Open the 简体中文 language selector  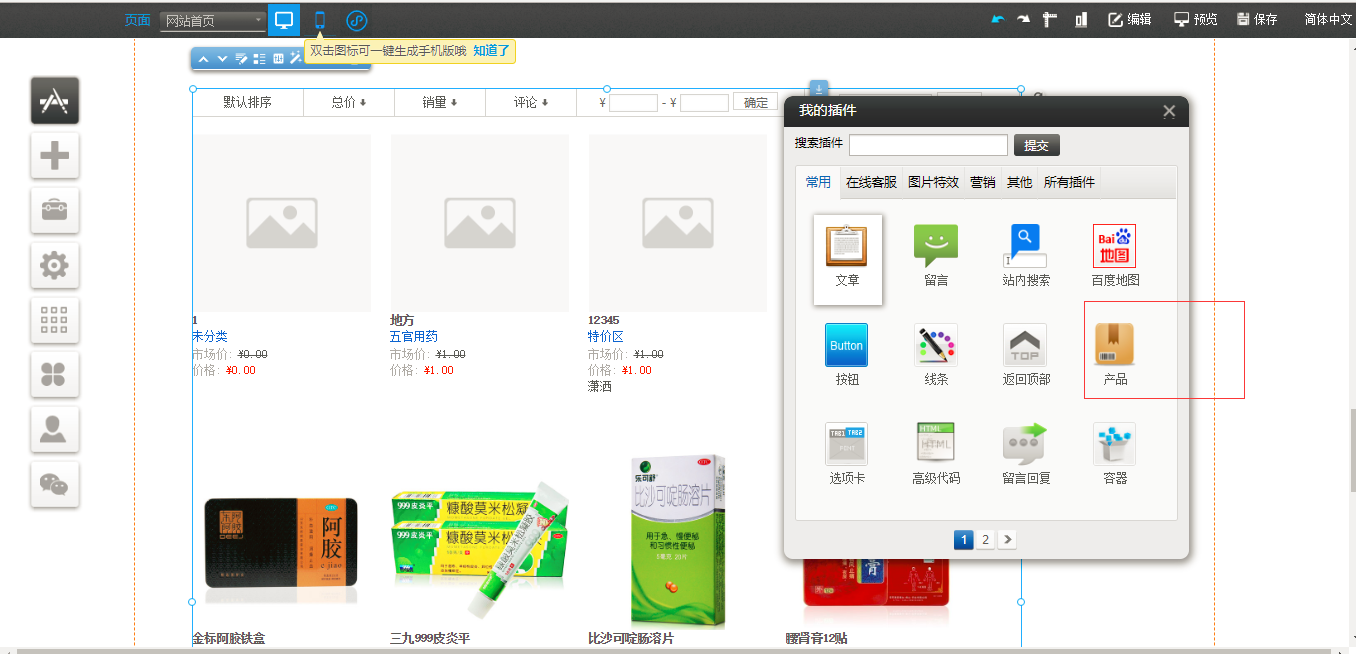click(x=1328, y=20)
